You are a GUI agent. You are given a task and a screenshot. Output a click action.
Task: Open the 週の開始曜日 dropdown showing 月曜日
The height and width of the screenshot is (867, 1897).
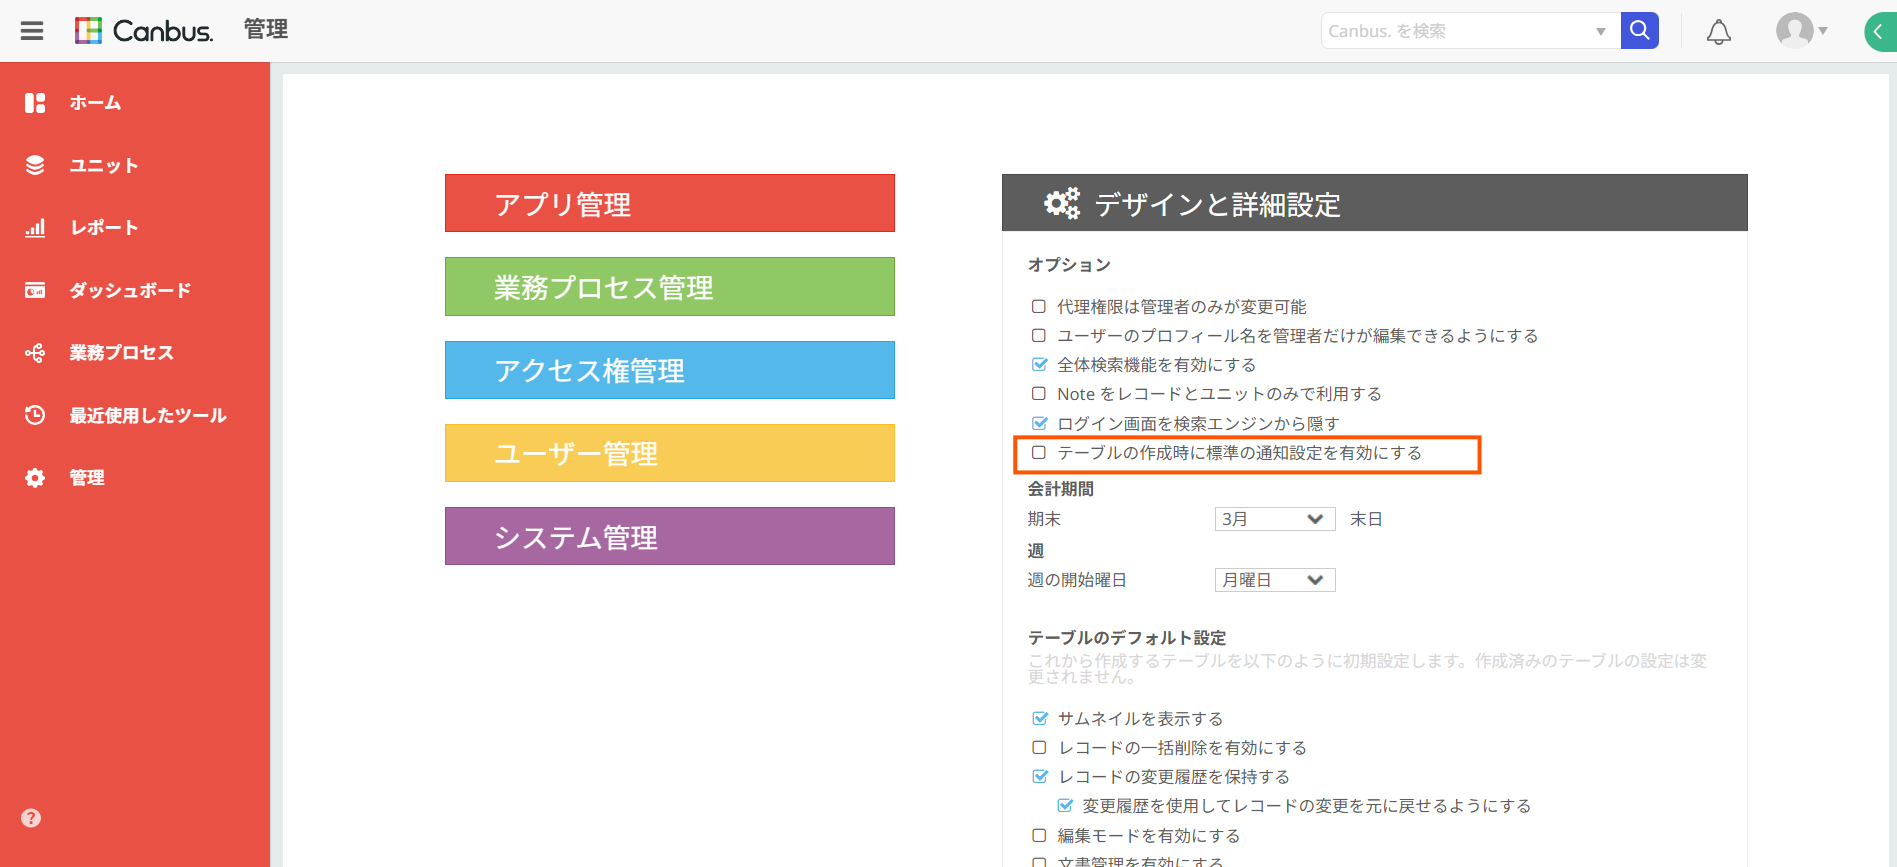1275,580
